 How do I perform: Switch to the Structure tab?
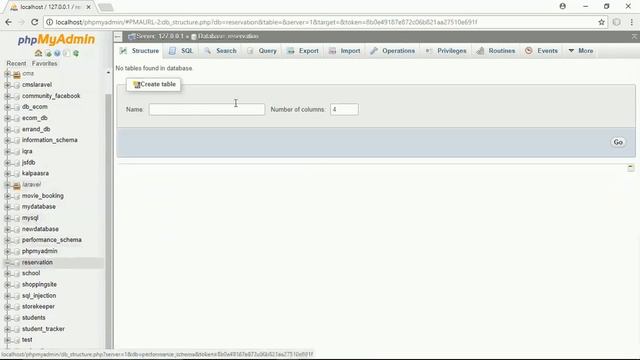click(139, 51)
